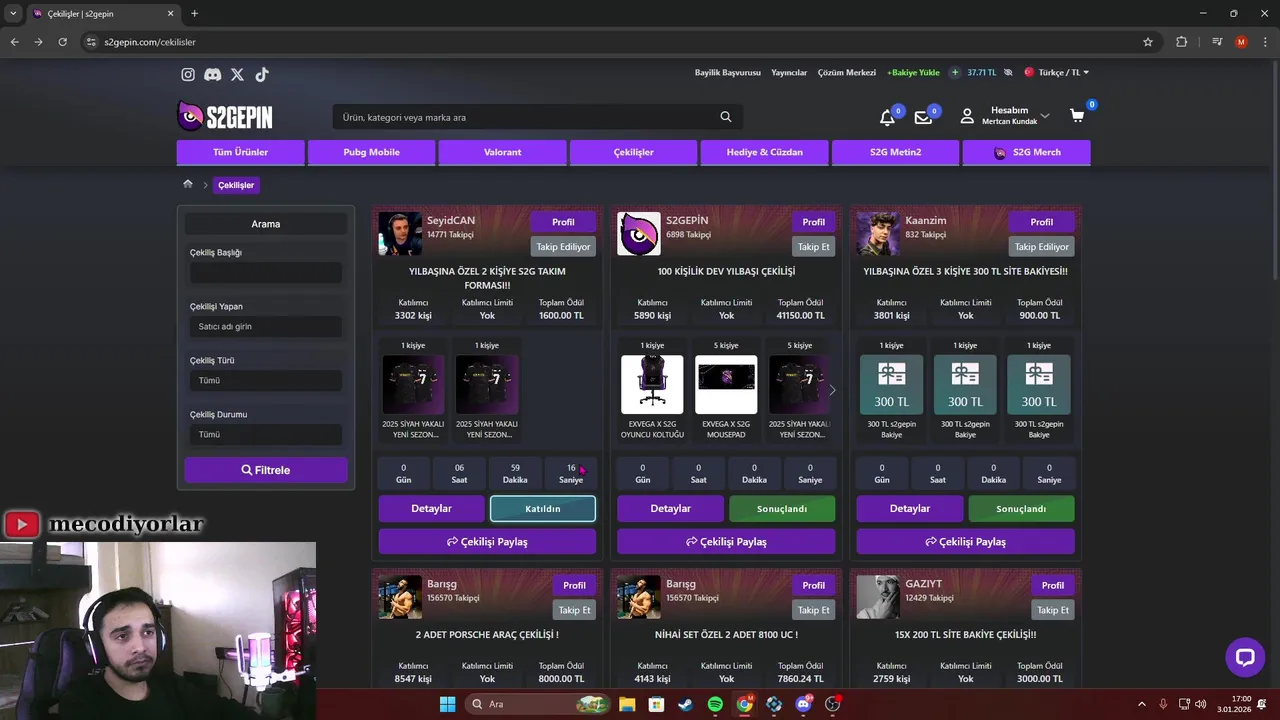Open the Pubg Mobile category
The height and width of the screenshot is (720, 1280).
(371, 152)
